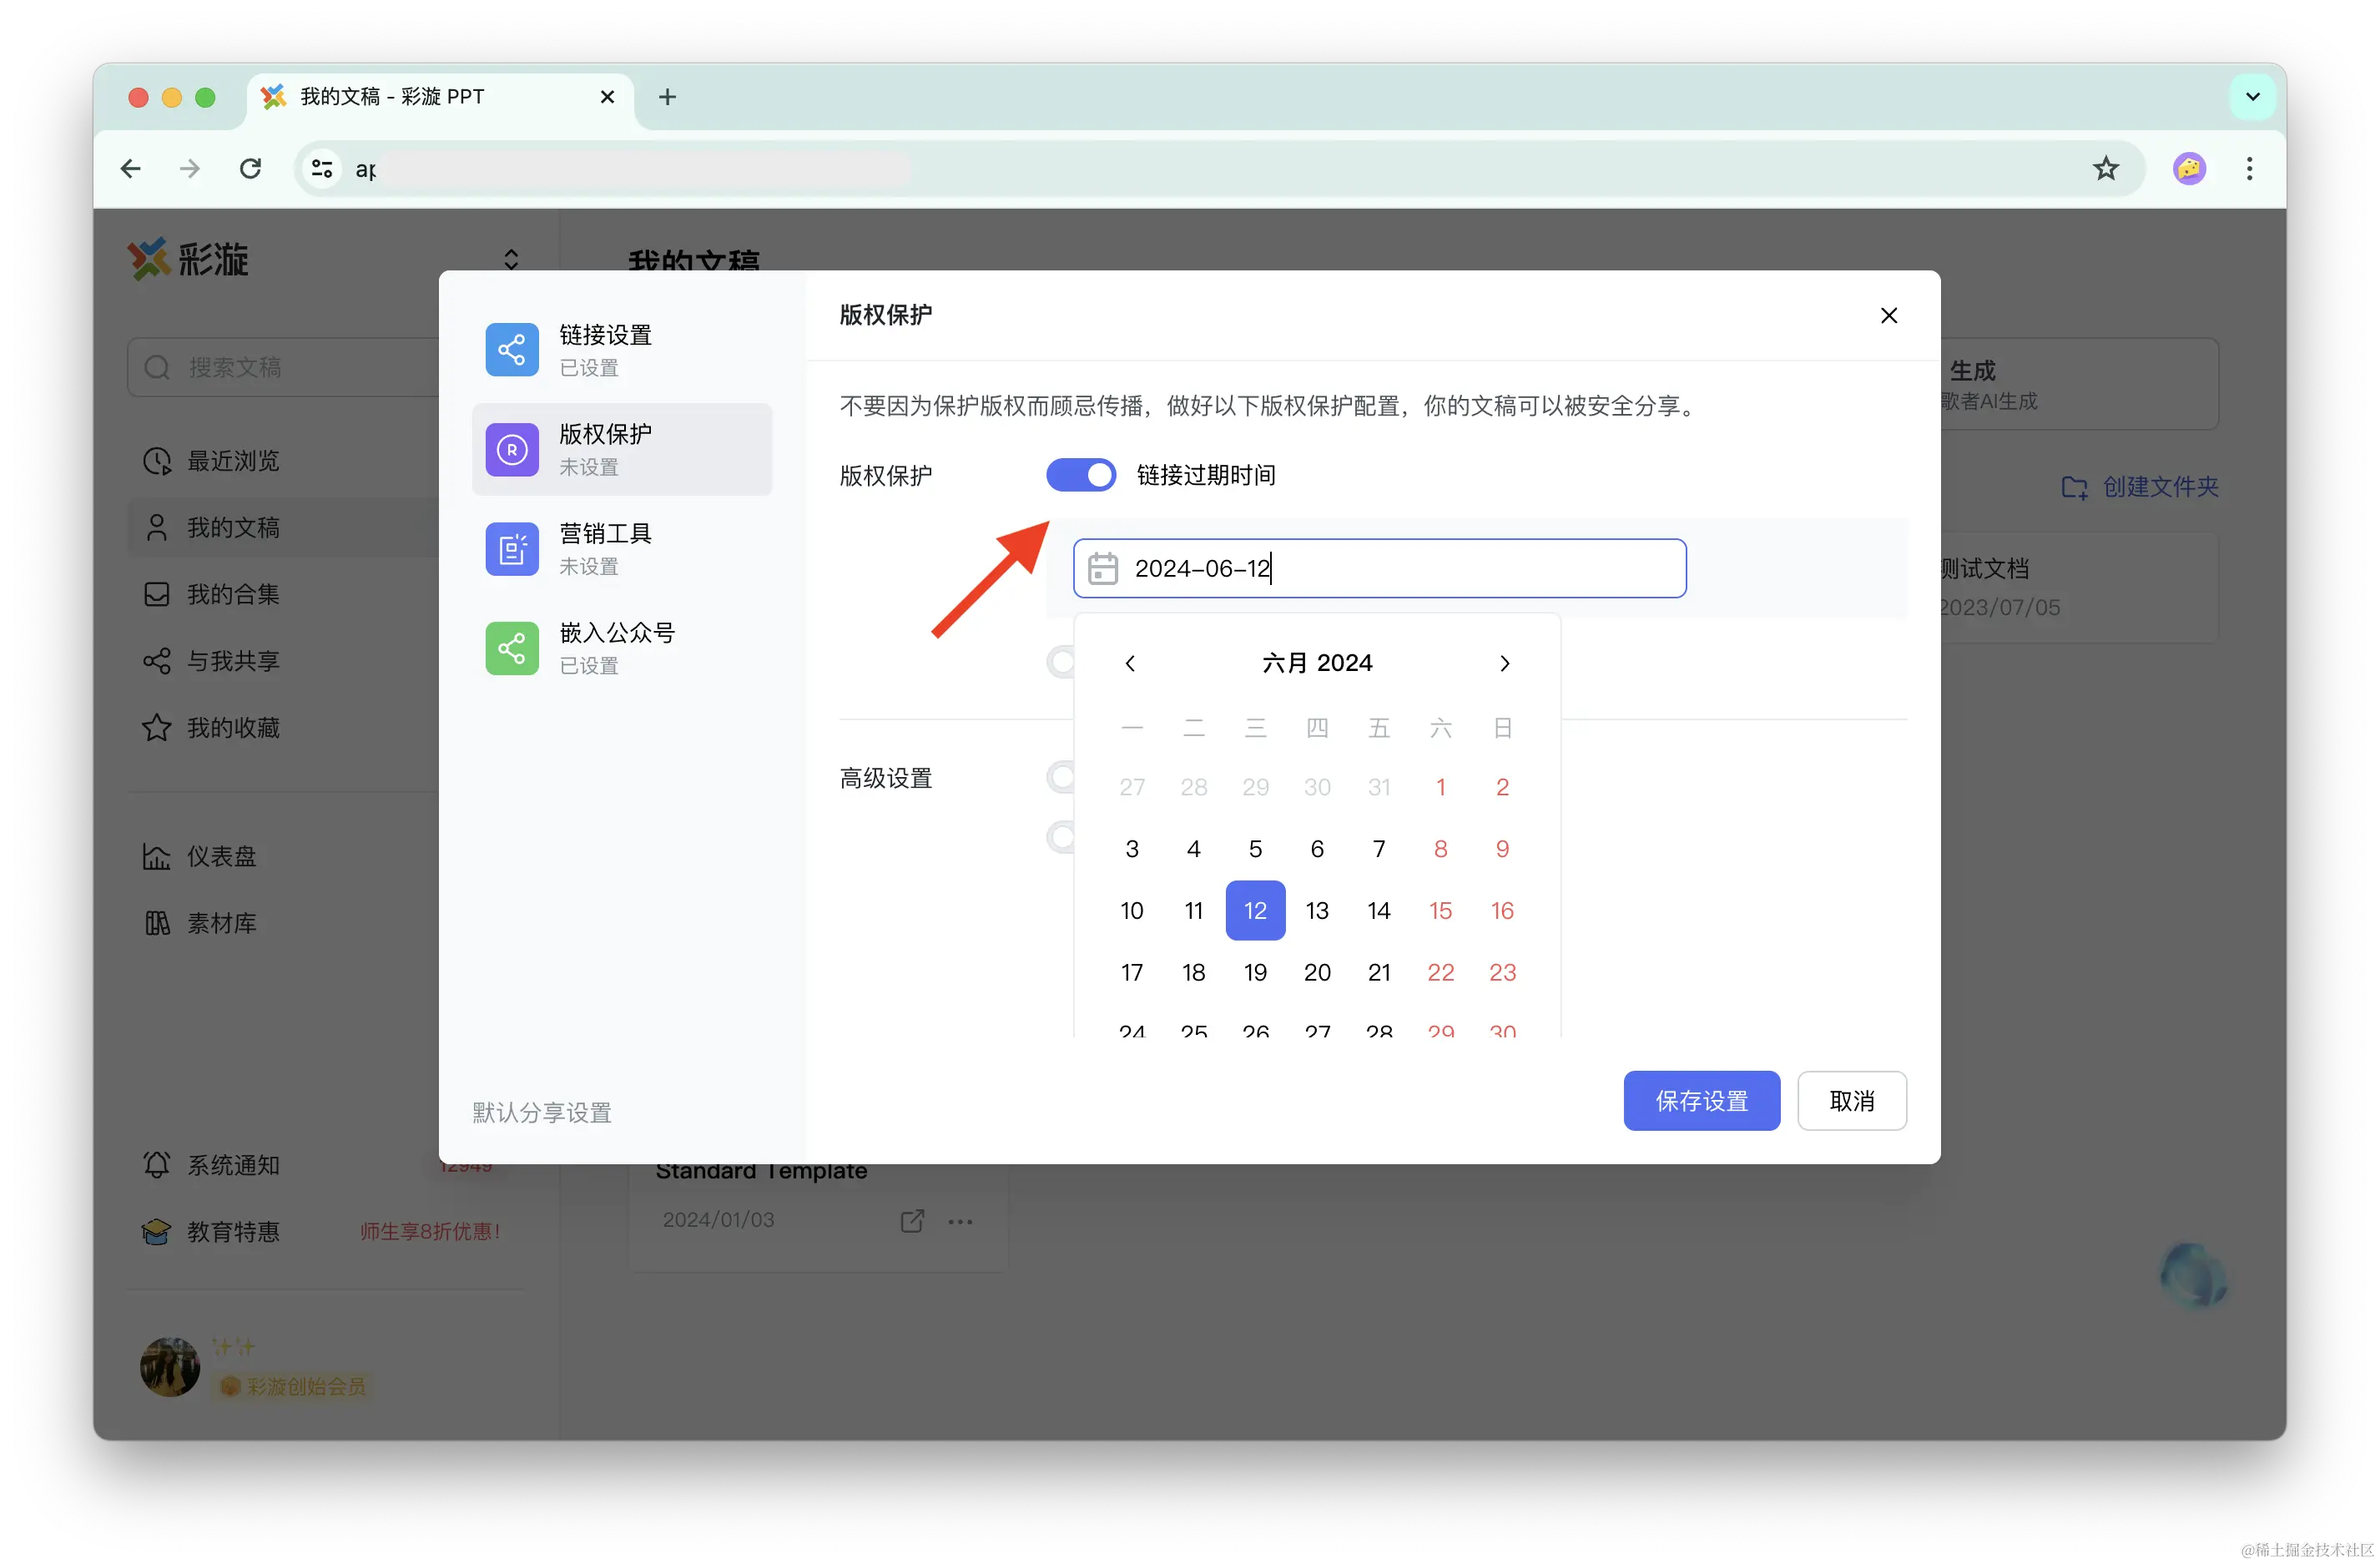This screenshot has height=1564, width=2380.
Task: Go to previous month in calendar
Action: (1130, 663)
